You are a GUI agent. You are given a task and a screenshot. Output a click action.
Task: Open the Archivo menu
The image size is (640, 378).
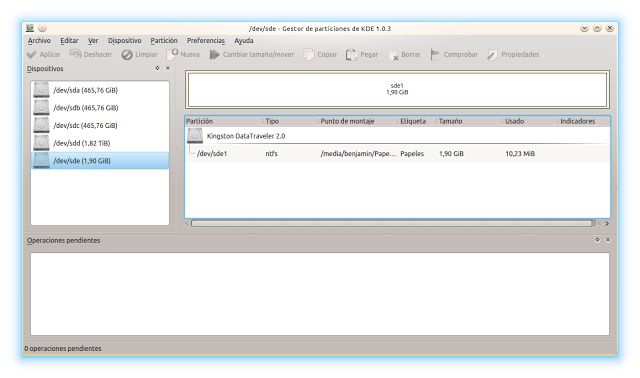tap(39, 40)
